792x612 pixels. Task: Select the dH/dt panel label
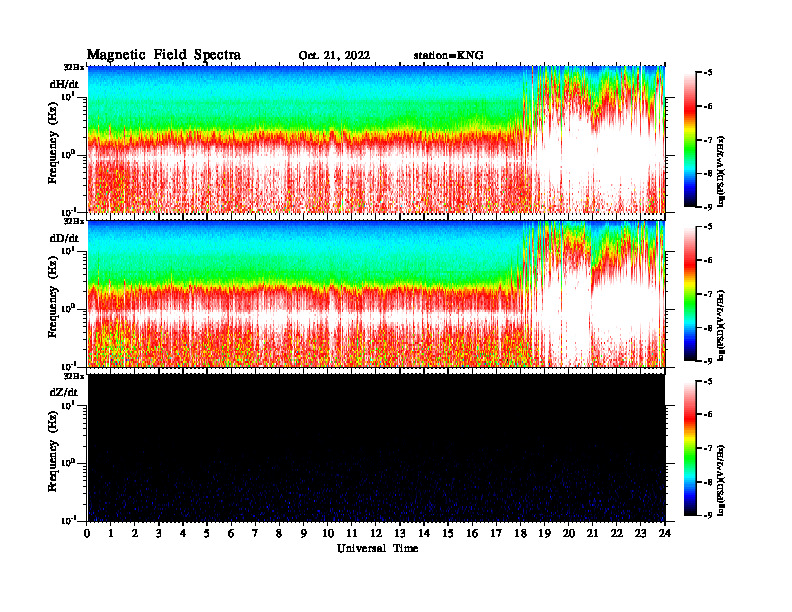click(x=64, y=84)
